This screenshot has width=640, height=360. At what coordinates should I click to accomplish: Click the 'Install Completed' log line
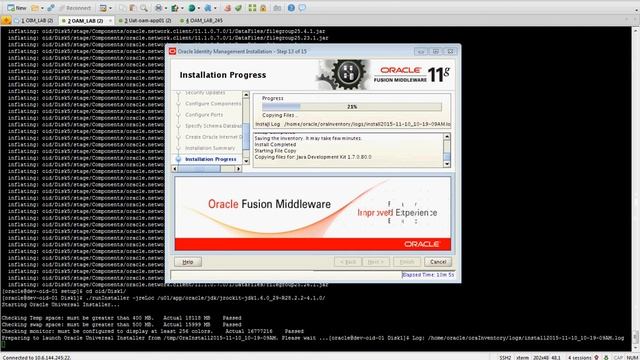(x=275, y=144)
